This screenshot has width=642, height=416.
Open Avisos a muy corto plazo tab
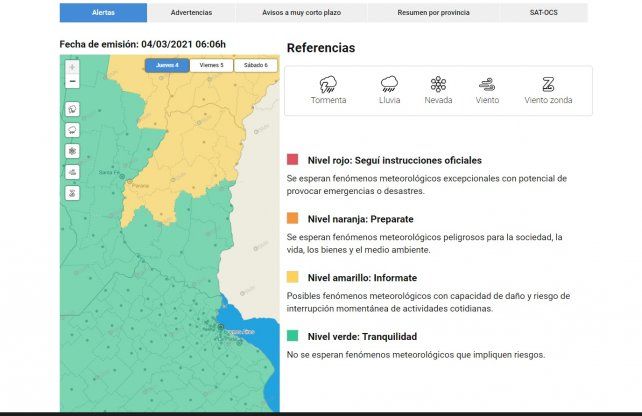point(300,13)
